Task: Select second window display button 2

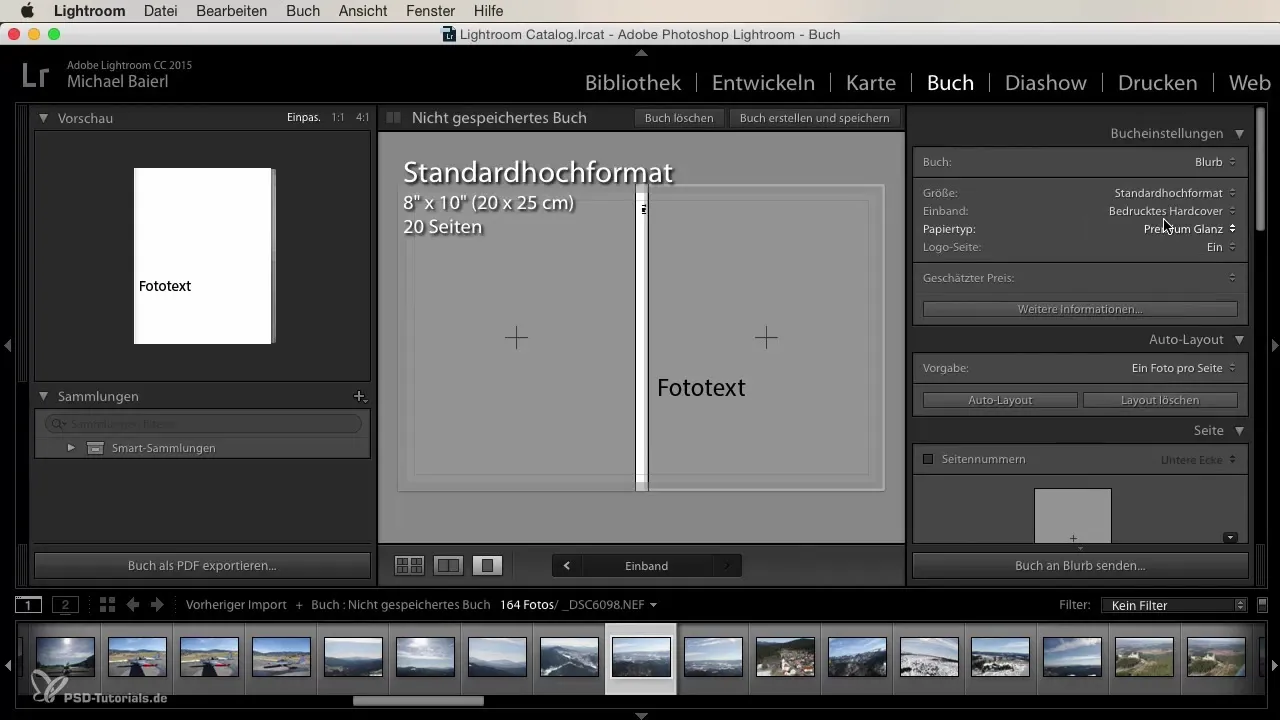Action: (x=65, y=605)
